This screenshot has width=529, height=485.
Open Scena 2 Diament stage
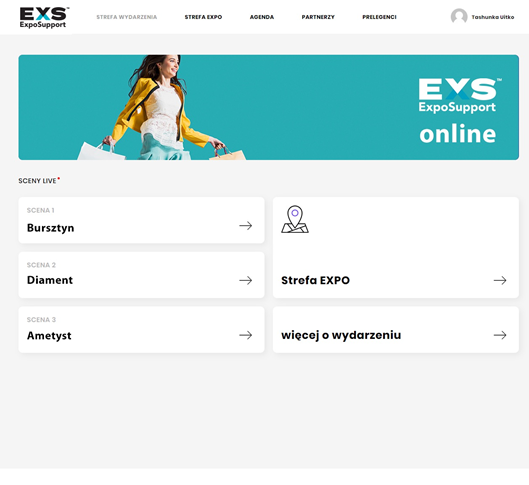[141, 275]
